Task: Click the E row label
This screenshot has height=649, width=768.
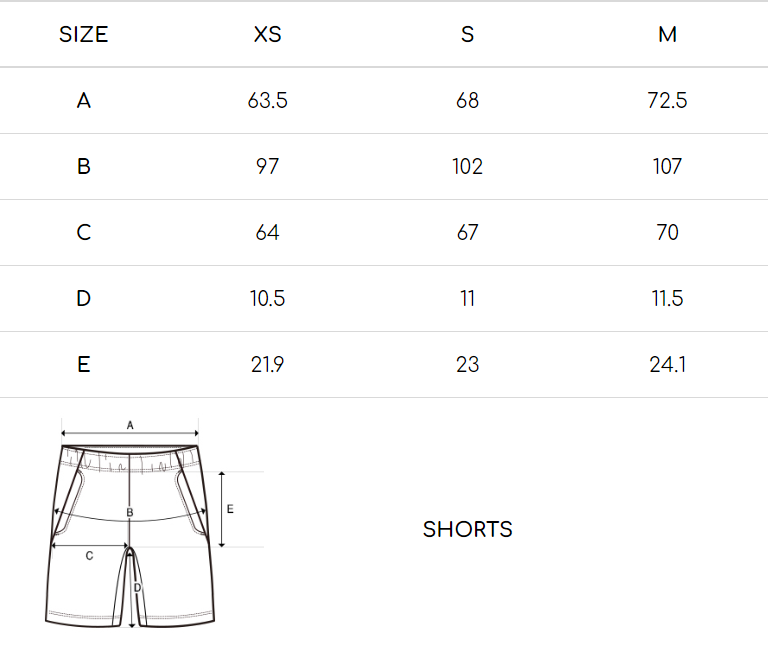Action: (x=84, y=364)
